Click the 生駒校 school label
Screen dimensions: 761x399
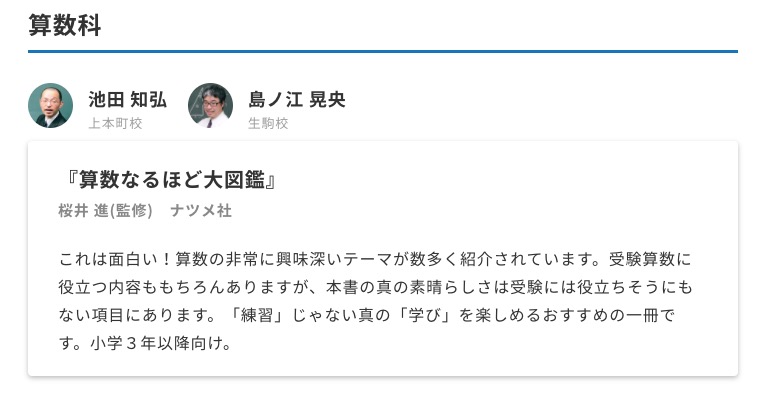268,123
